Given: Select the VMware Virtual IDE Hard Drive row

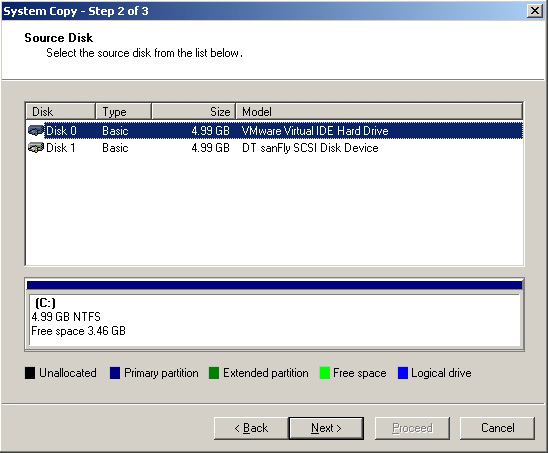Looking at the screenshot, I should tap(275, 131).
